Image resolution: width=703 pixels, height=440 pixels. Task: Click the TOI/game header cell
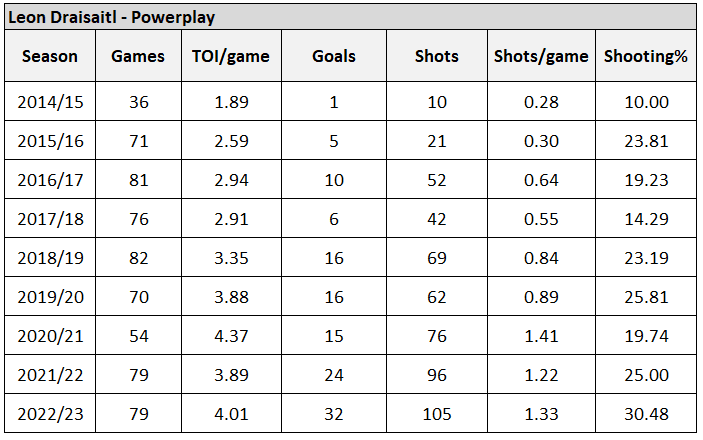tap(232, 56)
